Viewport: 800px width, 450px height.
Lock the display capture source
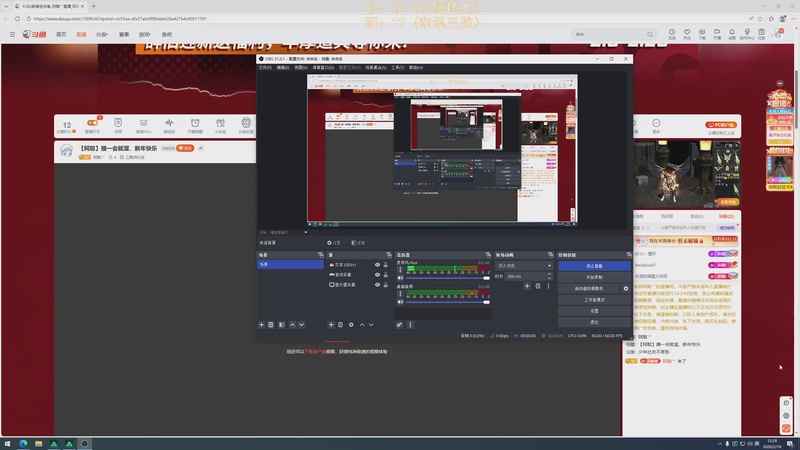coord(386,285)
